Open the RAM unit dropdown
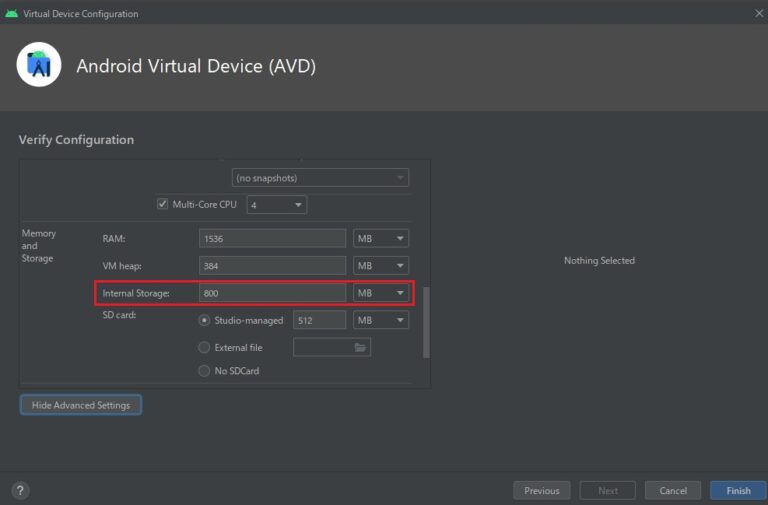The width and height of the screenshot is (768, 505). coord(381,239)
